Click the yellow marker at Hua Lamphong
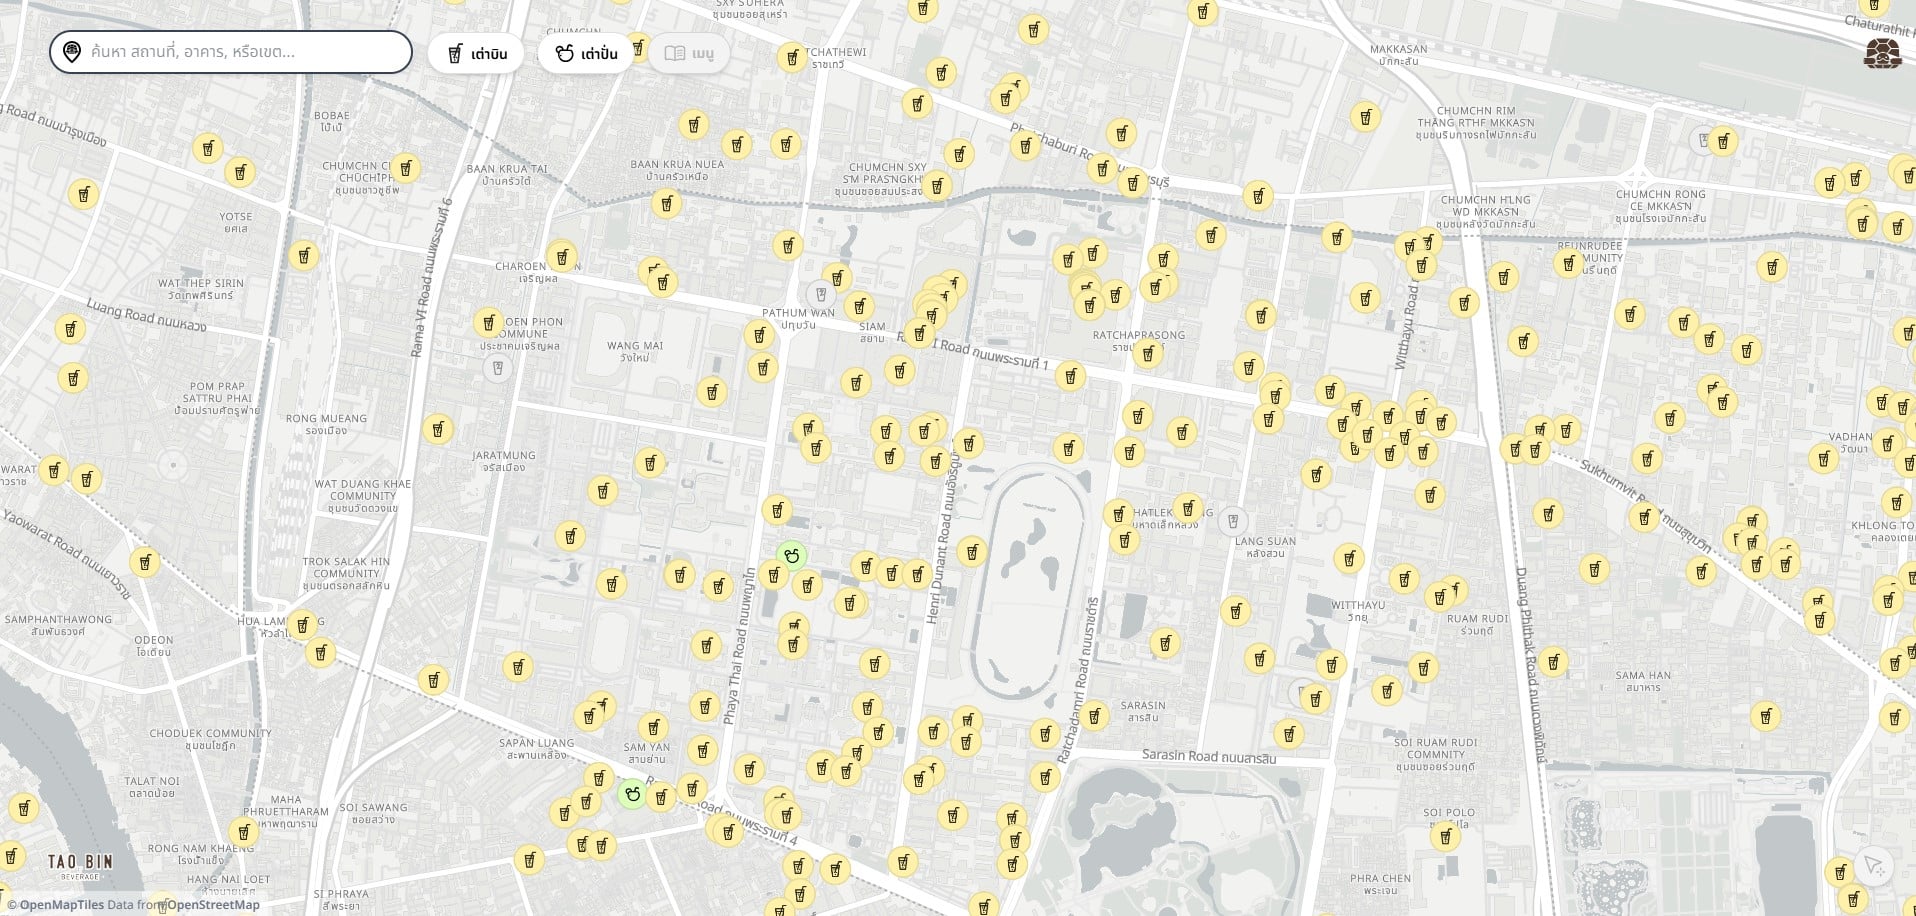The height and width of the screenshot is (916, 1916). coord(302,625)
